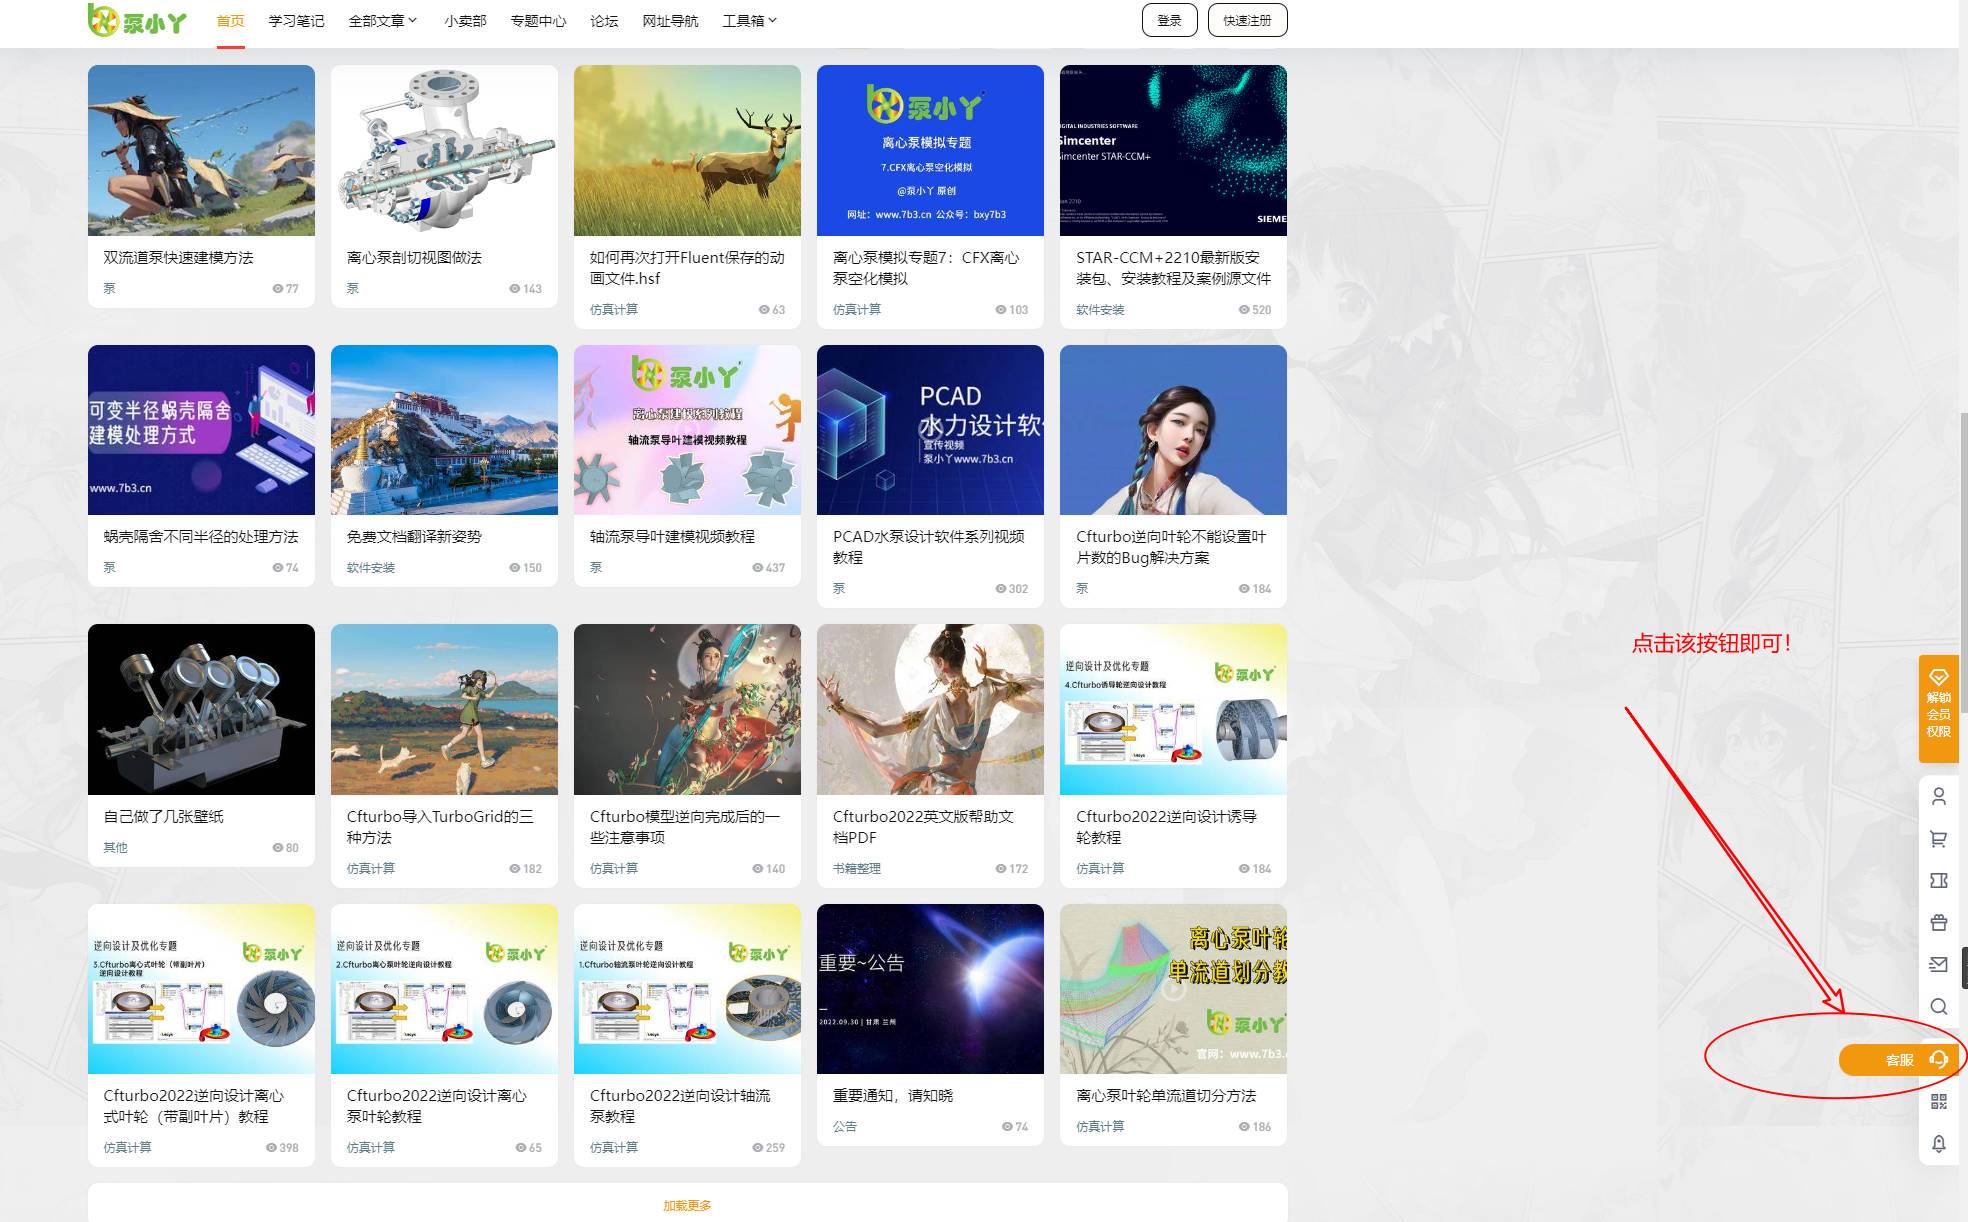Open article 轴流泵导叶建模视频教程
This screenshot has width=1968, height=1222.
672,537
